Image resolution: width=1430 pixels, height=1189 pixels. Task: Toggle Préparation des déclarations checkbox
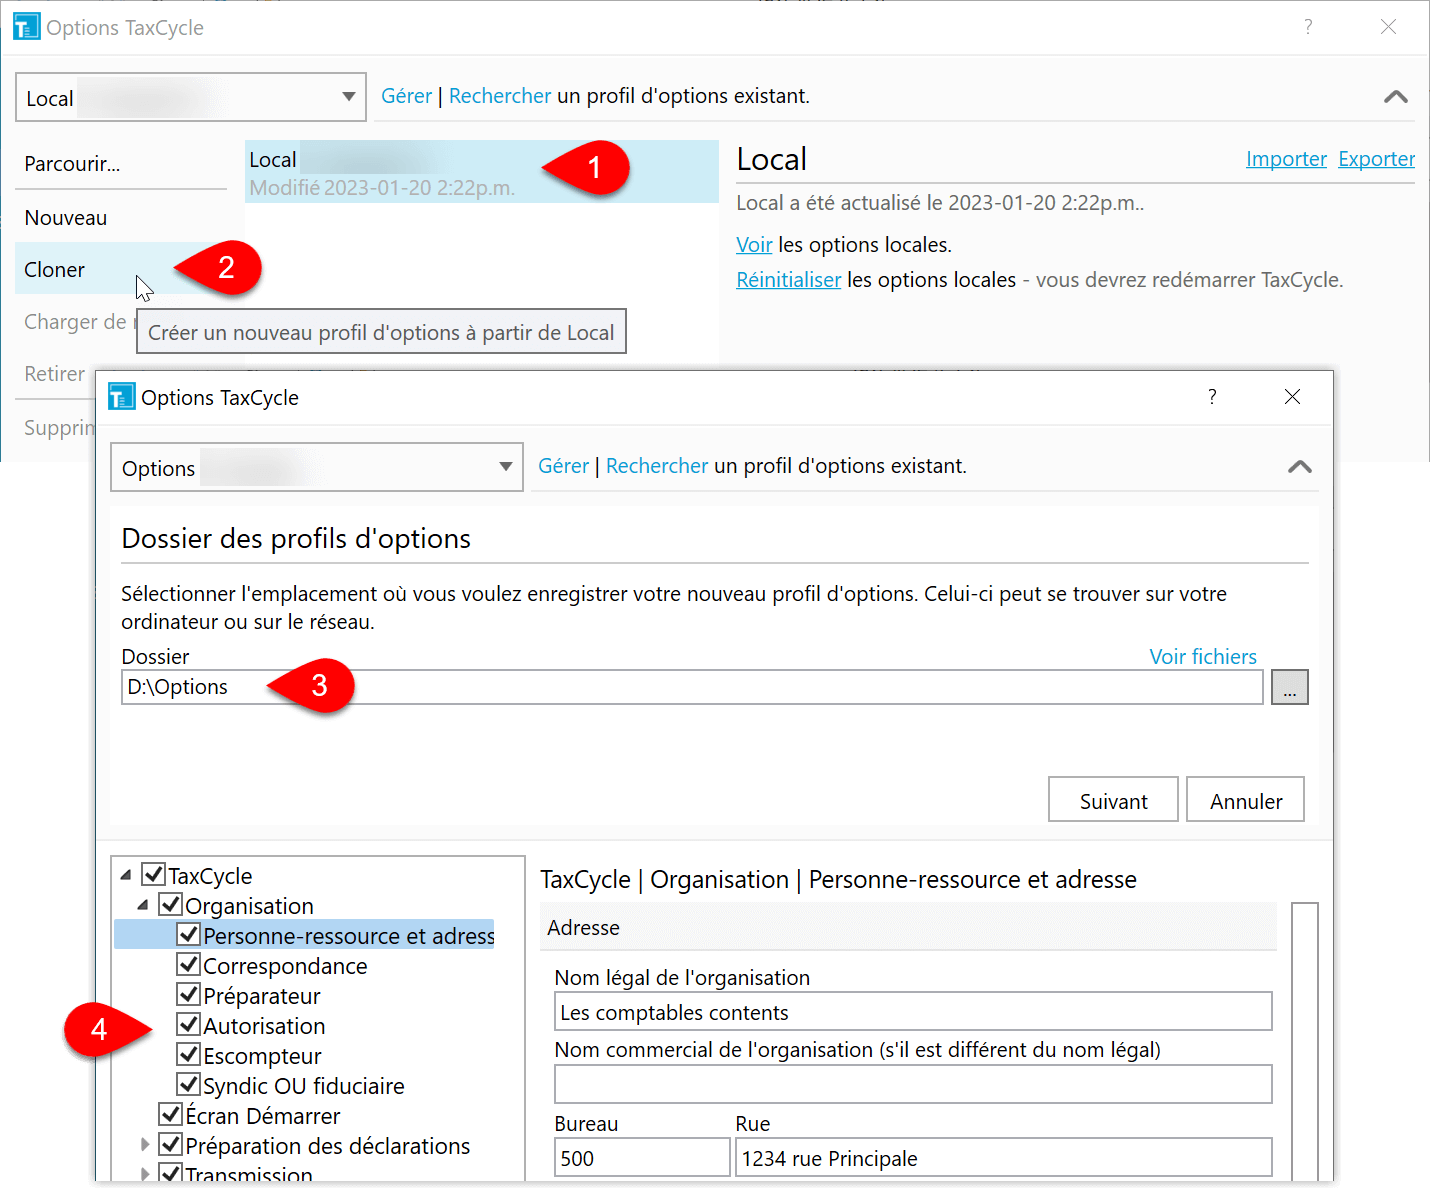(171, 1144)
